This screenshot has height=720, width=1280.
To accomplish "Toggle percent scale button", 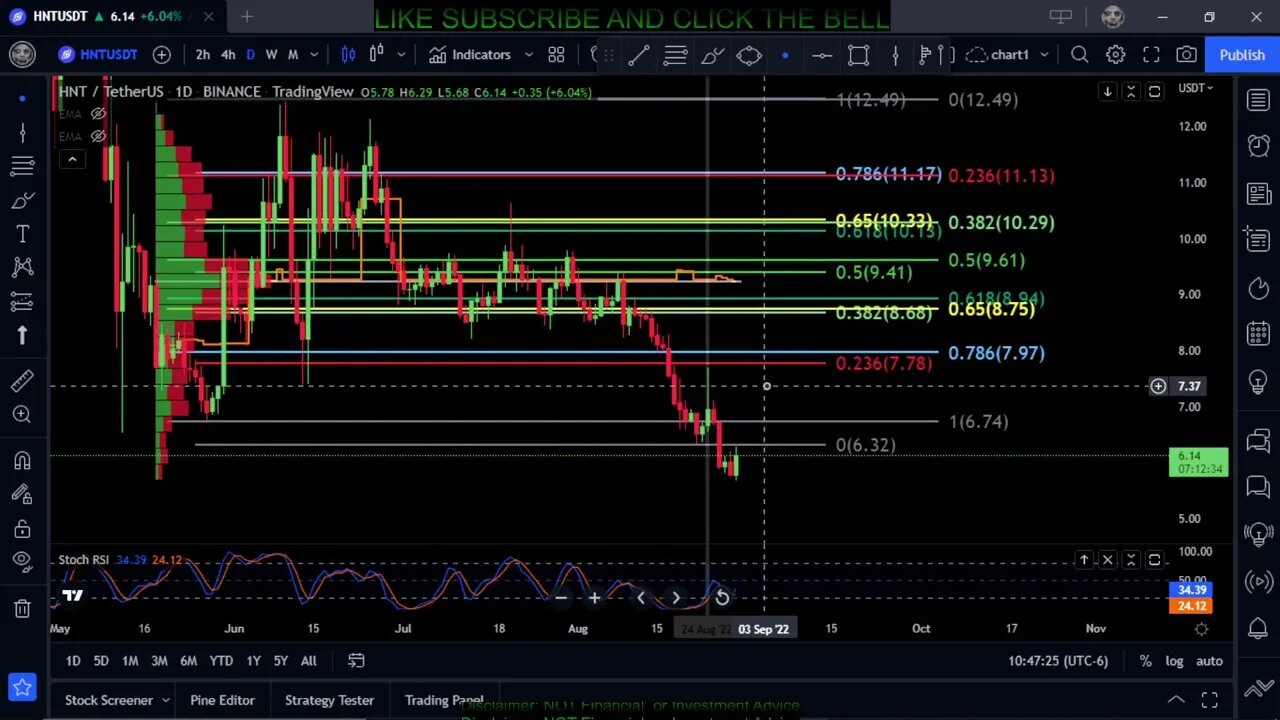I will coord(1145,661).
